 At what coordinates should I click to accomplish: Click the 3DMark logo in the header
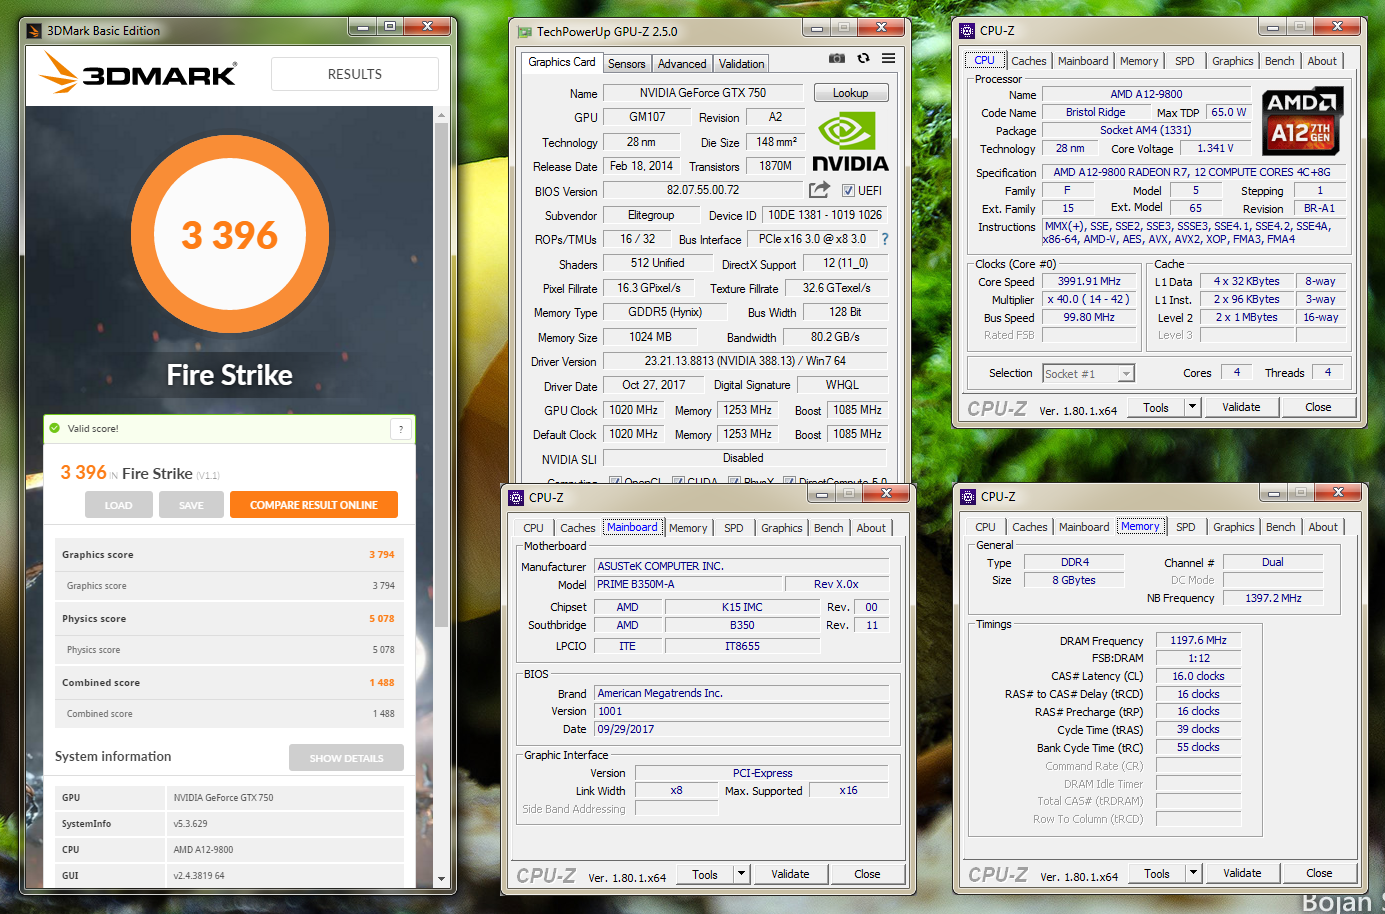pos(139,73)
